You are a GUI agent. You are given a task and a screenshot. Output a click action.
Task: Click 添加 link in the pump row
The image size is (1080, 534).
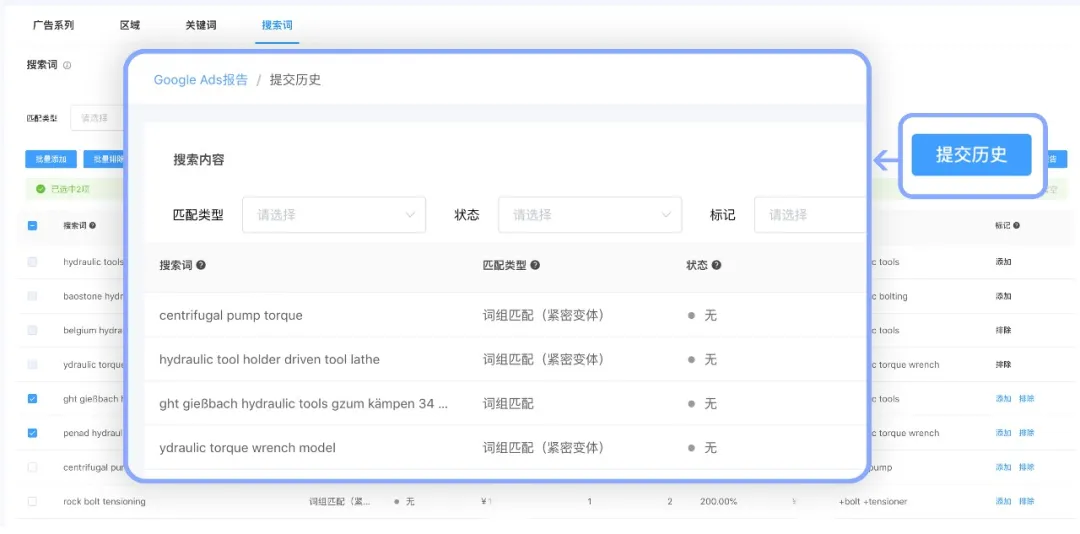1003,467
